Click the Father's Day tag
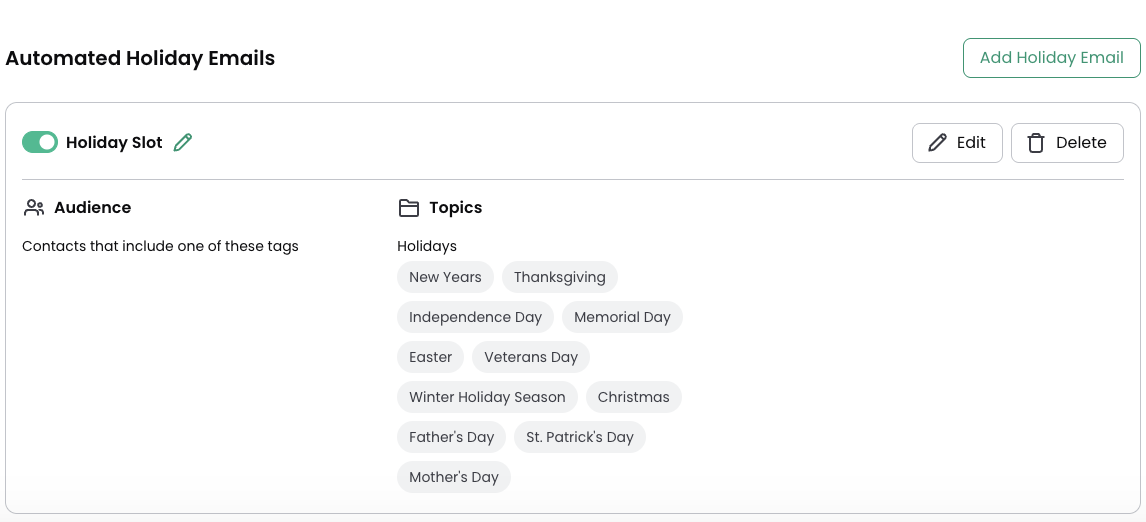 pyautogui.click(x=451, y=437)
